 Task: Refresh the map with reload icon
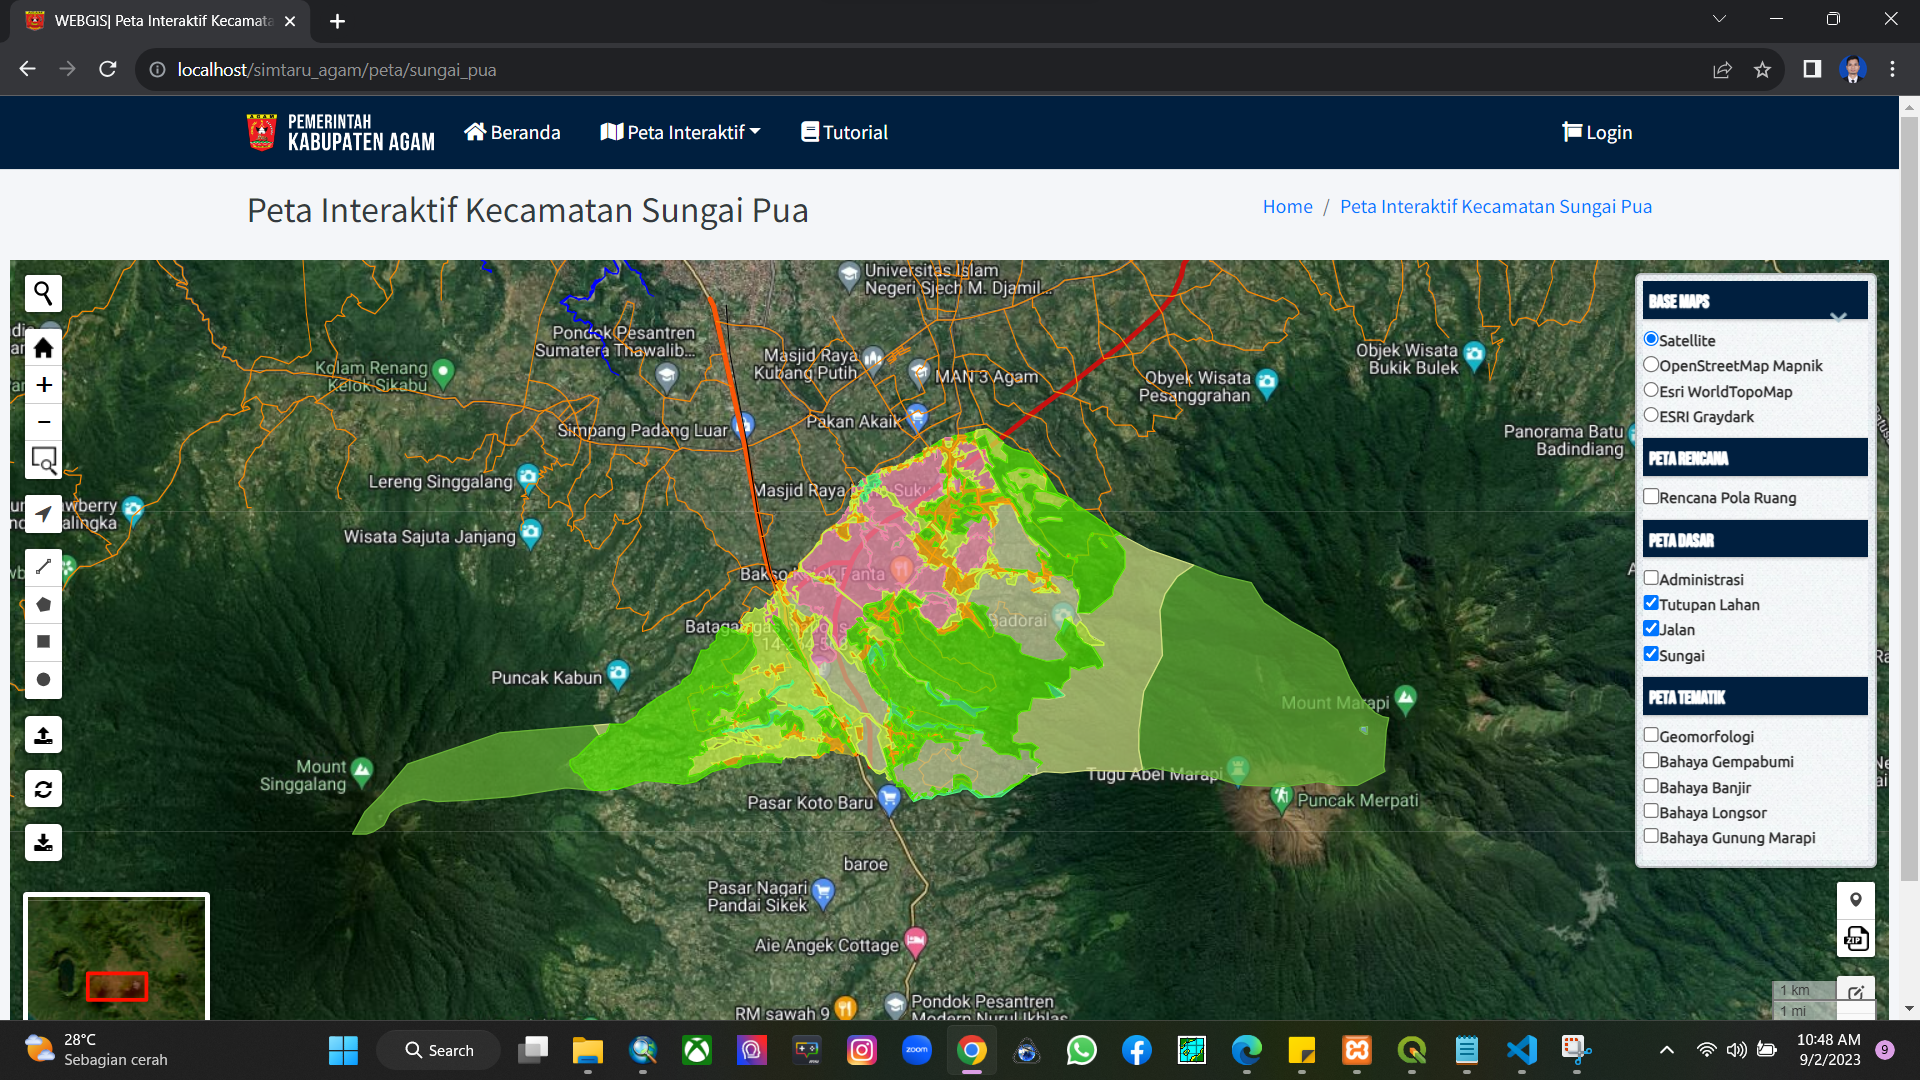point(43,789)
